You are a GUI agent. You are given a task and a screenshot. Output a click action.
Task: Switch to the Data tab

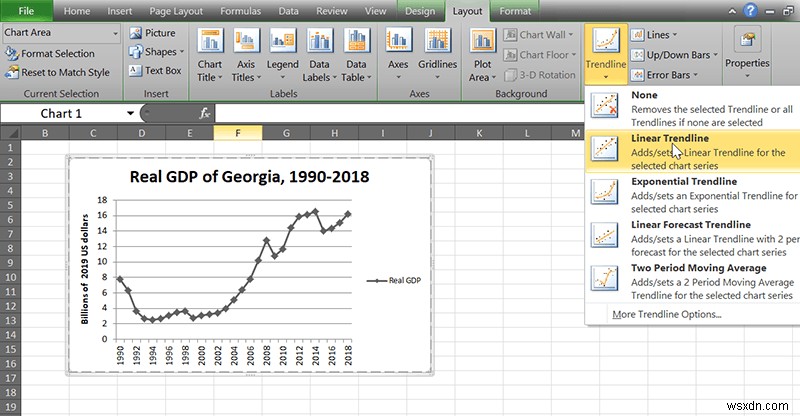click(x=288, y=11)
